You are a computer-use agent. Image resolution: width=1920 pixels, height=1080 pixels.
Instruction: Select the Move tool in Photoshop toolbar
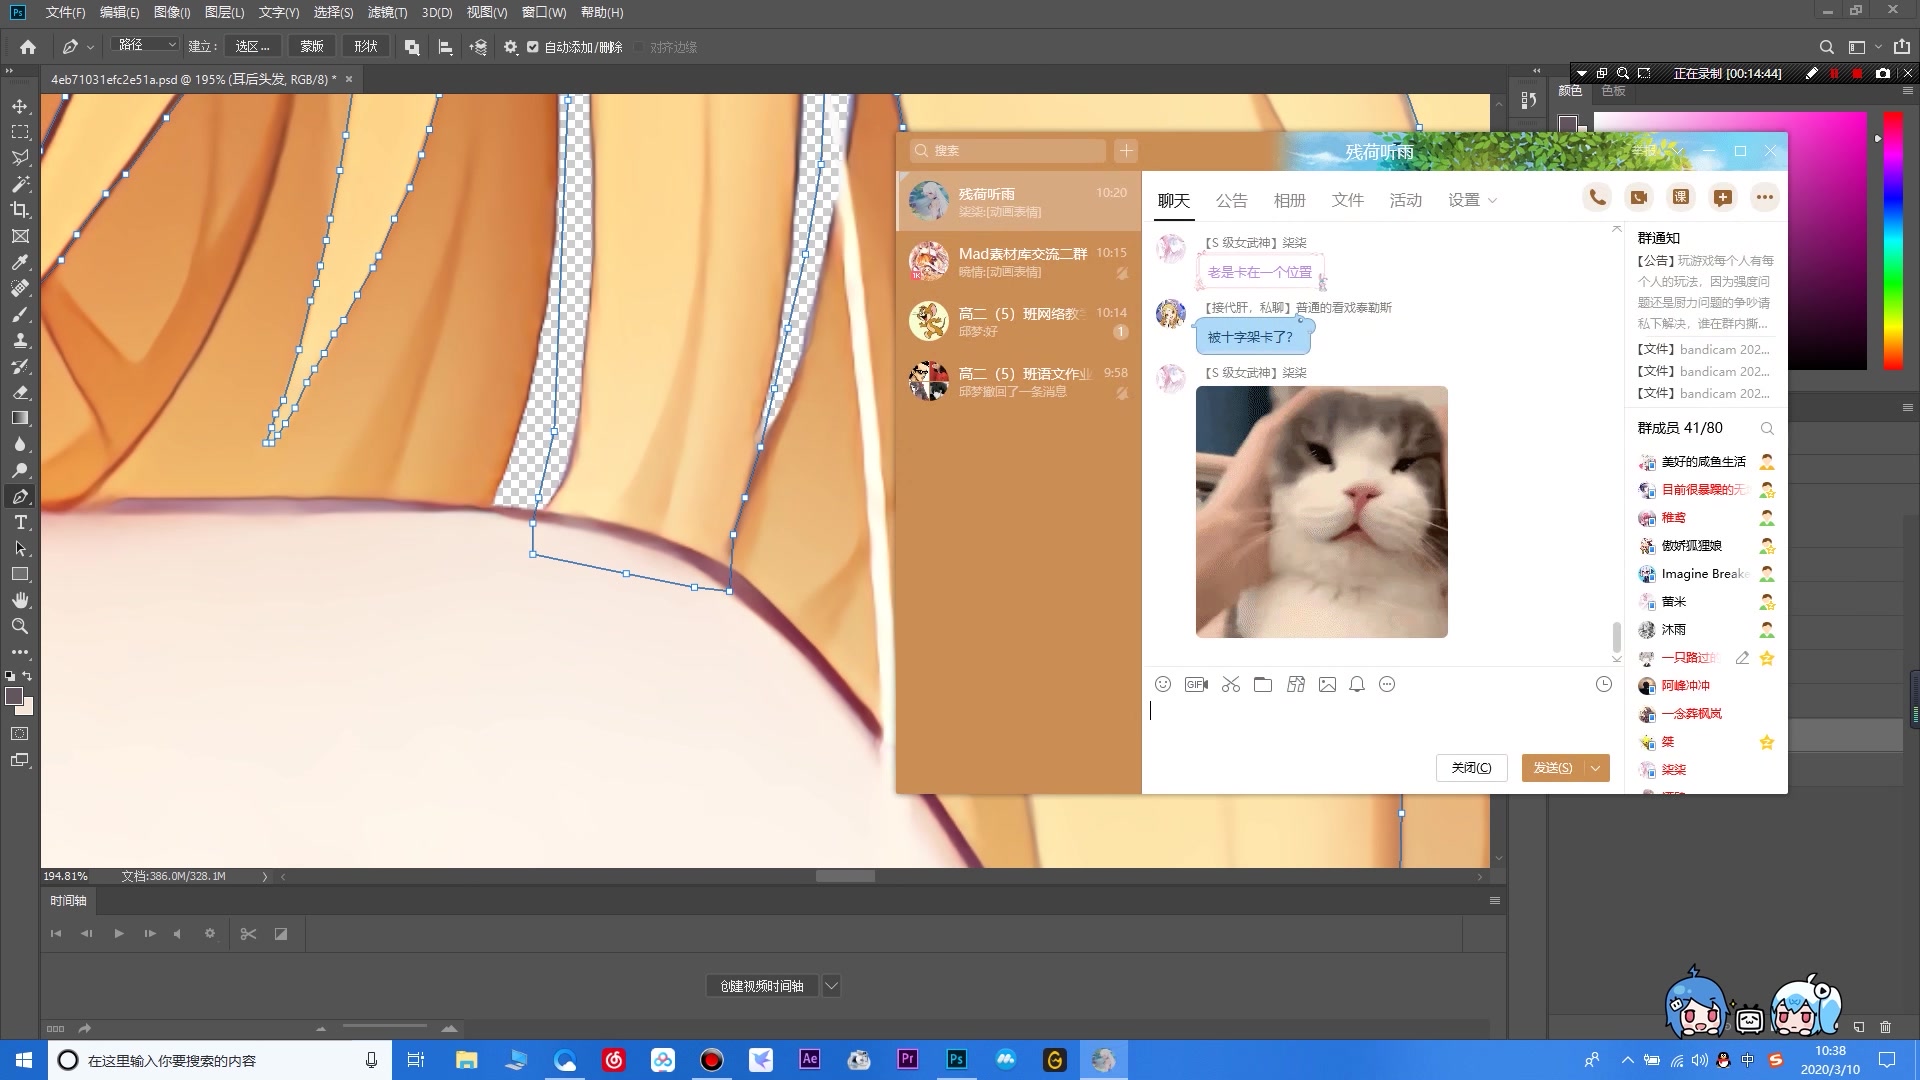pyautogui.click(x=20, y=106)
